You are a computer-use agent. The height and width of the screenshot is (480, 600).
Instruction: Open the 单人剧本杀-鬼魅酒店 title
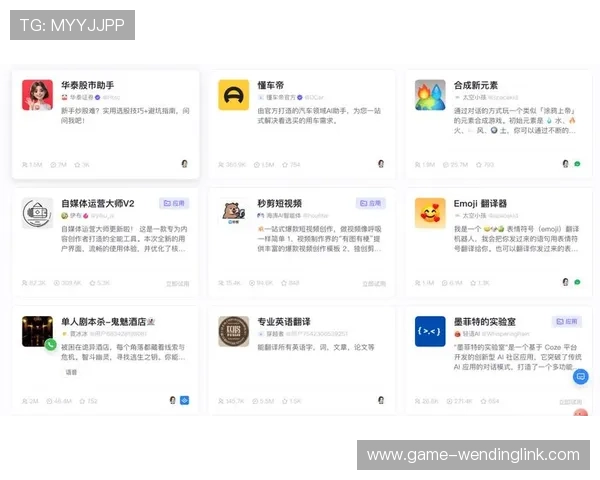click(x=108, y=322)
